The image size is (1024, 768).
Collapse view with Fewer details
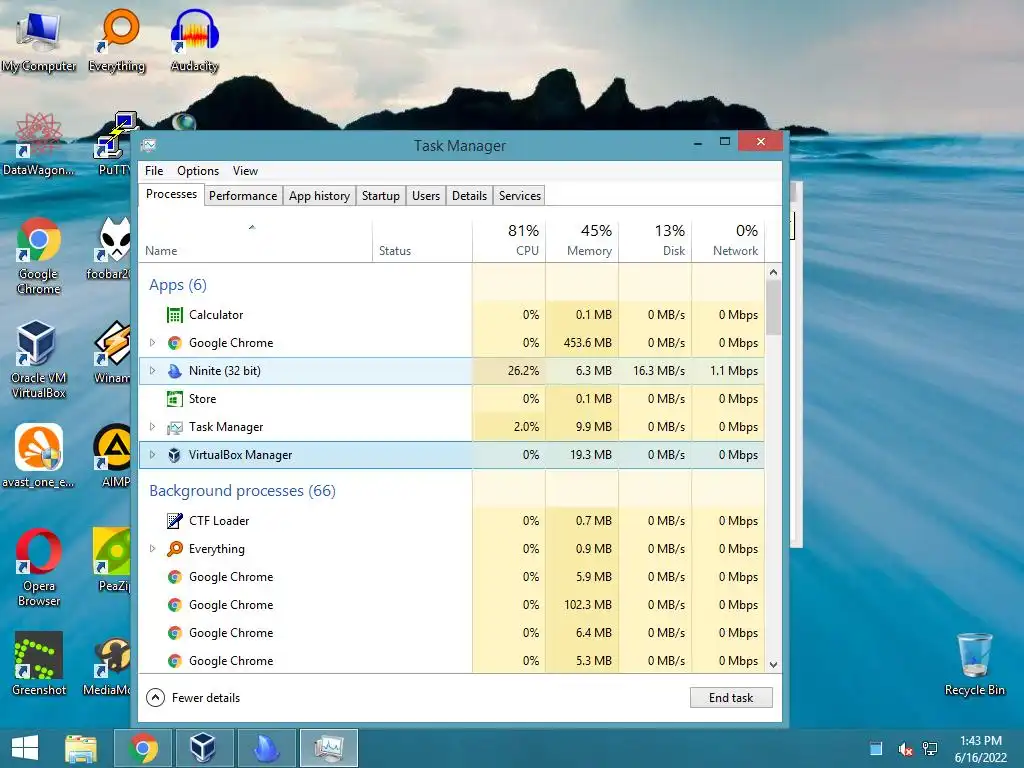pos(193,698)
